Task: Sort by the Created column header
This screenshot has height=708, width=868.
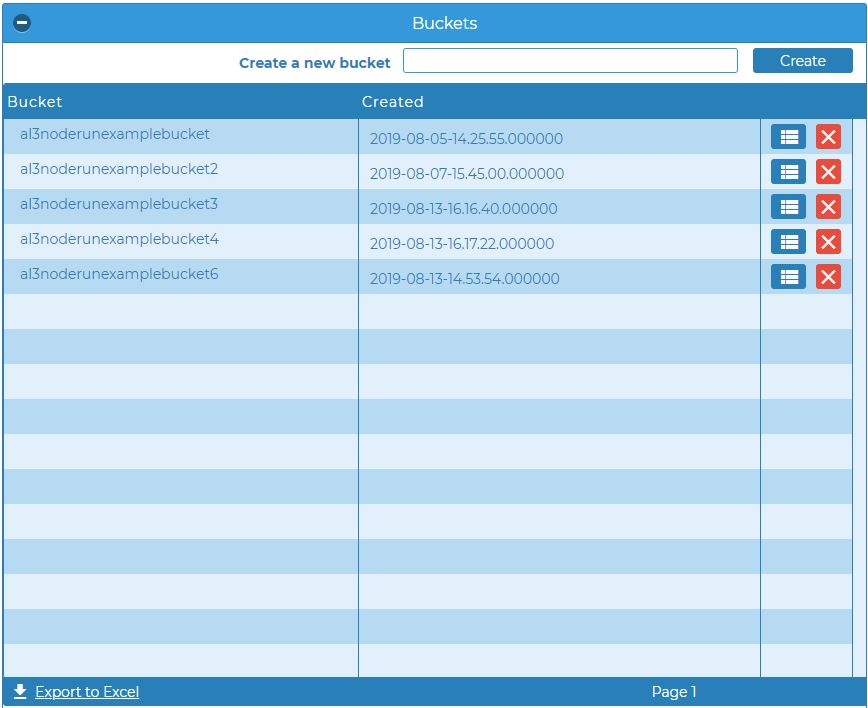Action: [392, 102]
